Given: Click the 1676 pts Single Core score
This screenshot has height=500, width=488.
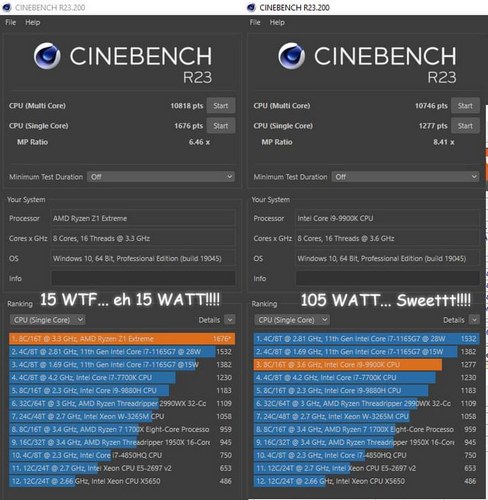Looking at the screenshot, I should (x=189, y=126).
